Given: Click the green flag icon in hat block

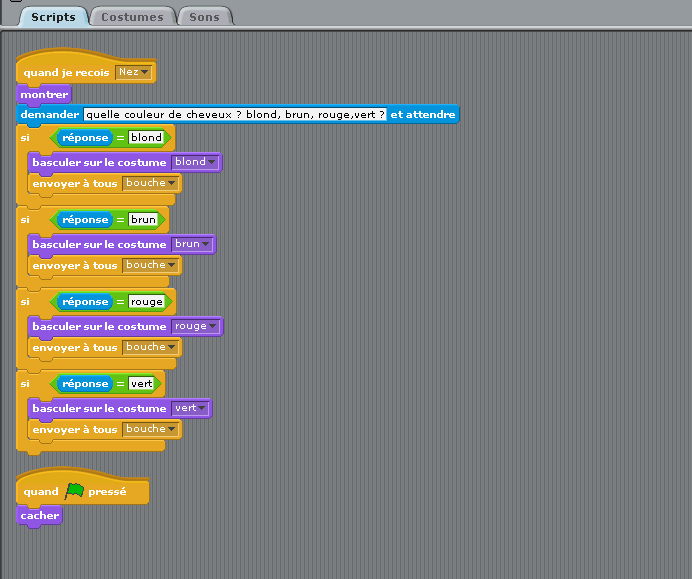Looking at the screenshot, I should 74,491.
